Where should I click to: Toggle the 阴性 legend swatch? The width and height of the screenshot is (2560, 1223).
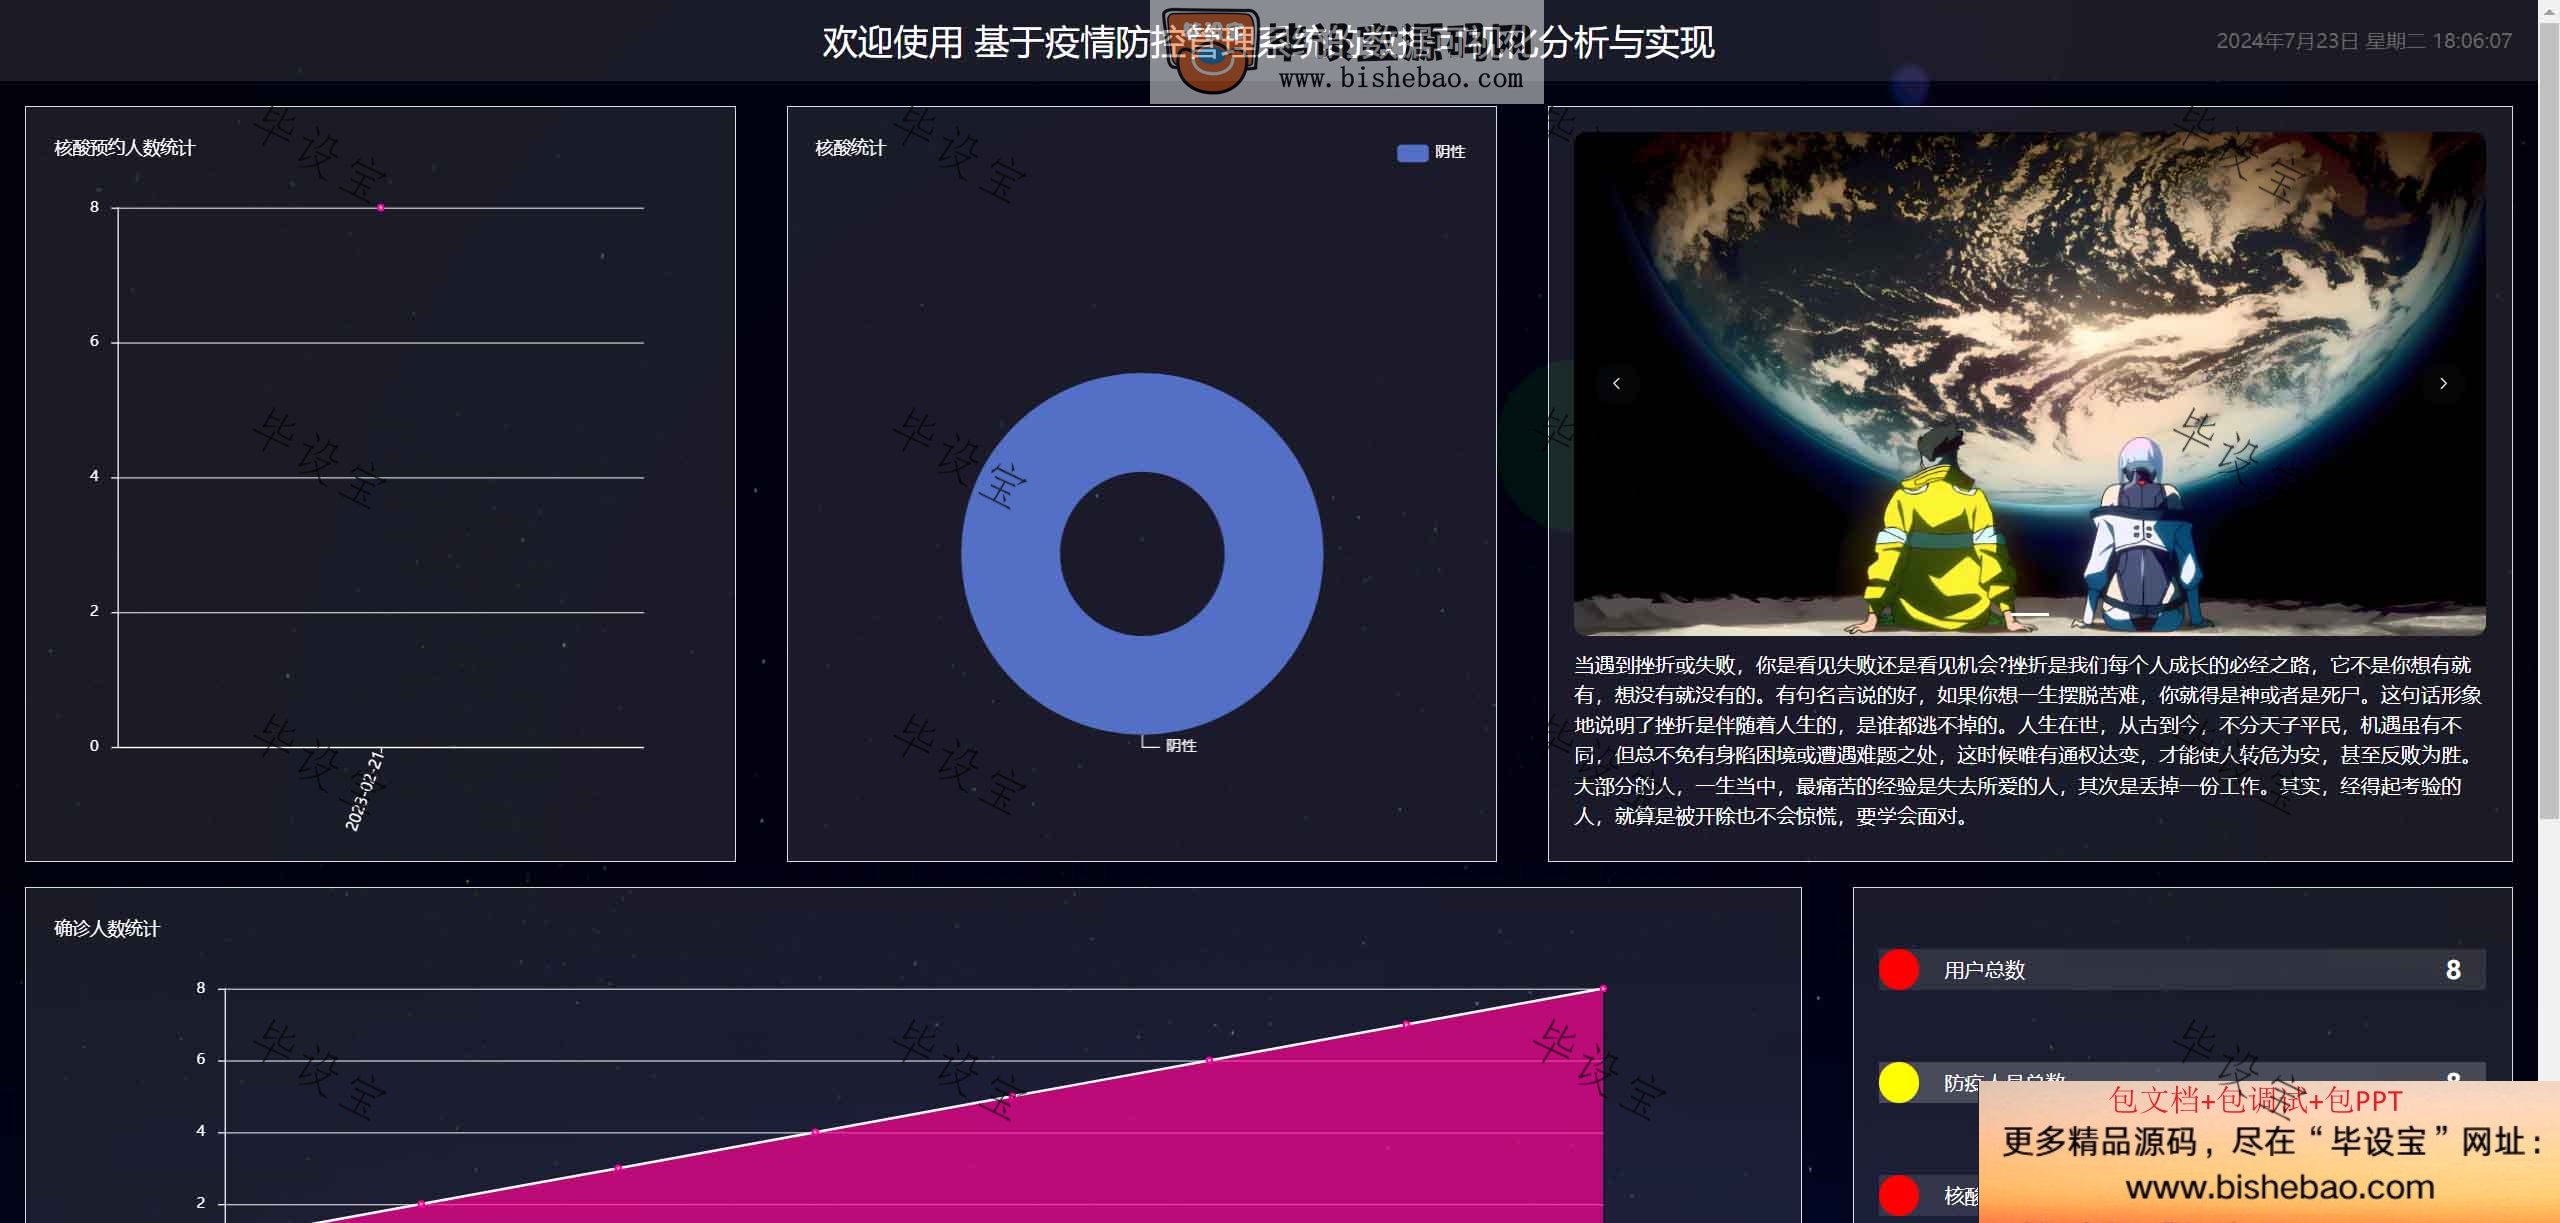point(1412,152)
